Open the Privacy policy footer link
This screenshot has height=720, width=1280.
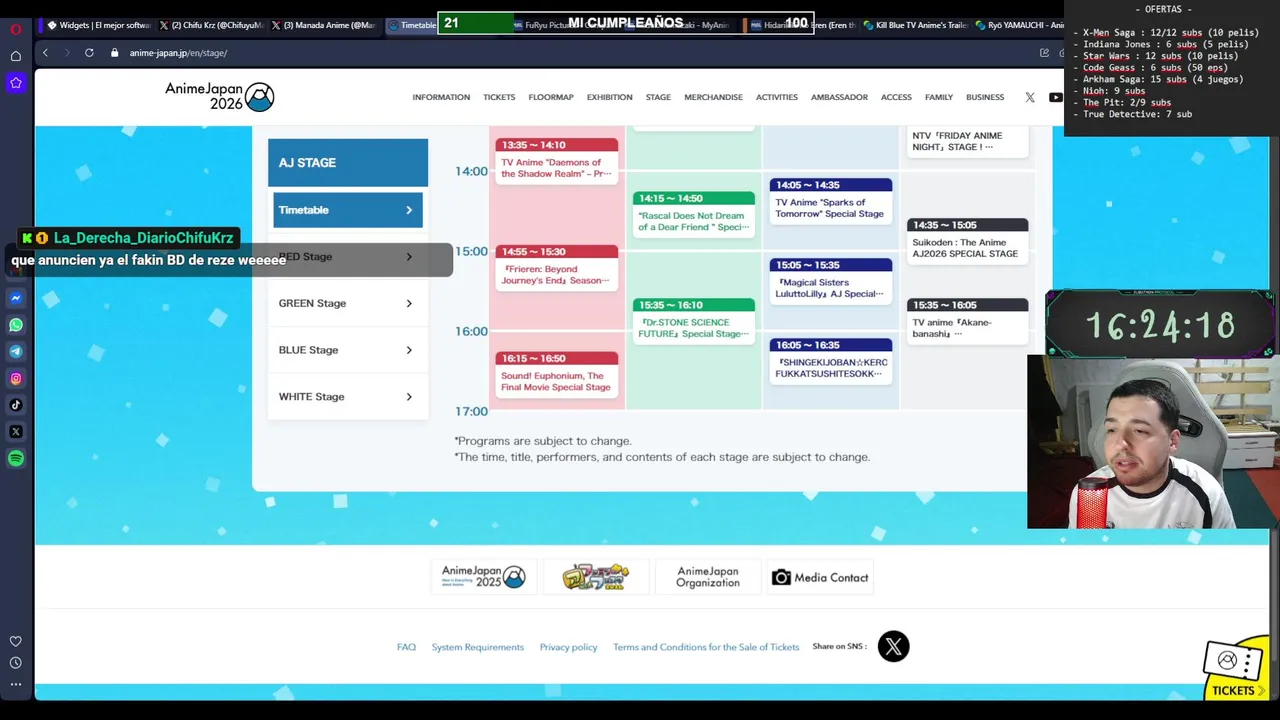pyautogui.click(x=568, y=647)
